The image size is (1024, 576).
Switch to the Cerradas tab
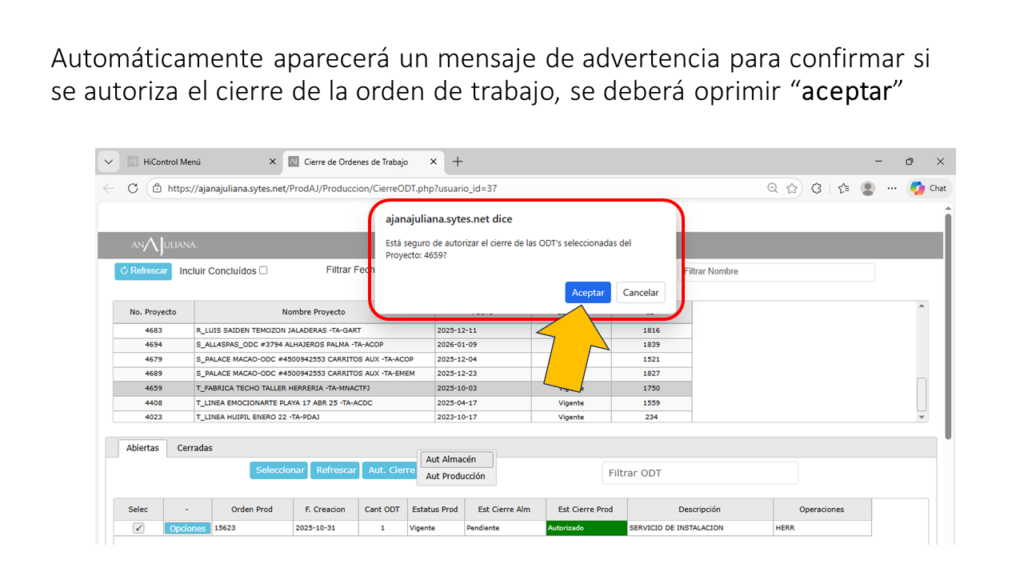[194, 448]
